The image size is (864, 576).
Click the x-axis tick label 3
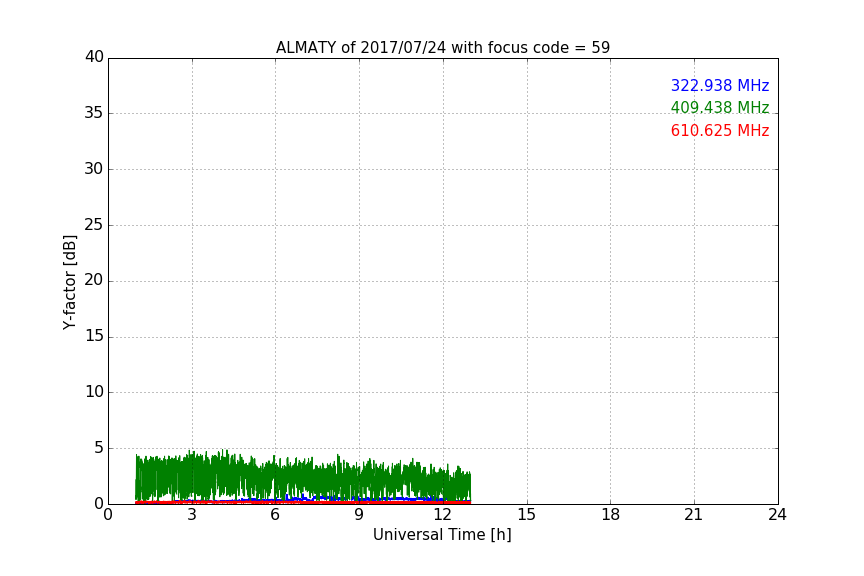tap(192, 515)
